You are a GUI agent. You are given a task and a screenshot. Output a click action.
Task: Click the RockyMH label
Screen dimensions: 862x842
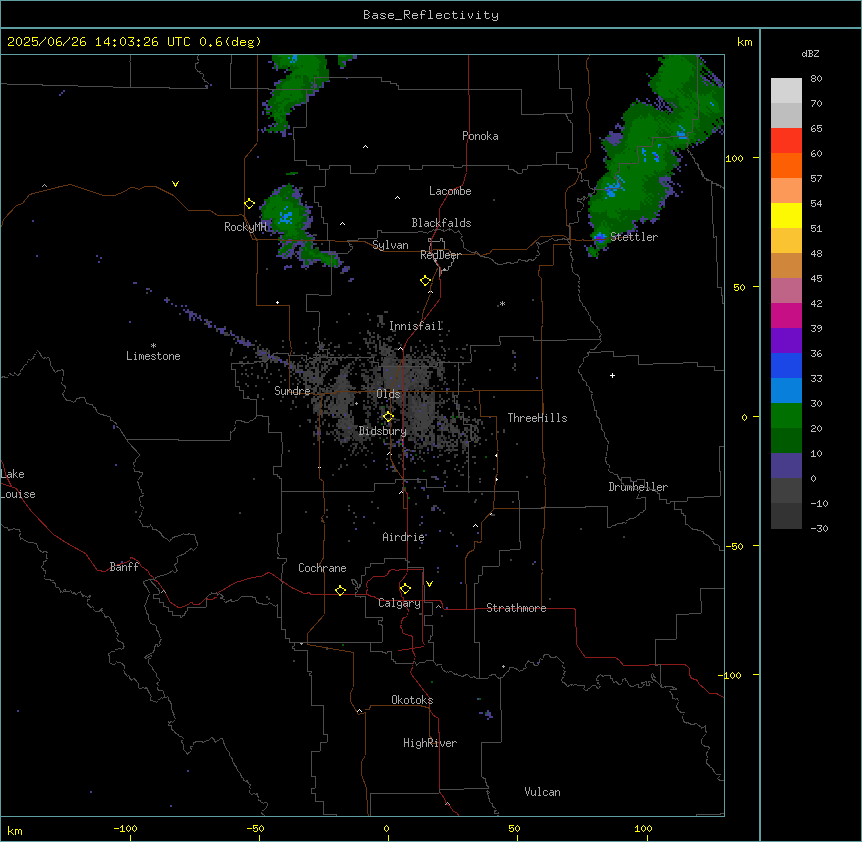(245, 227)
